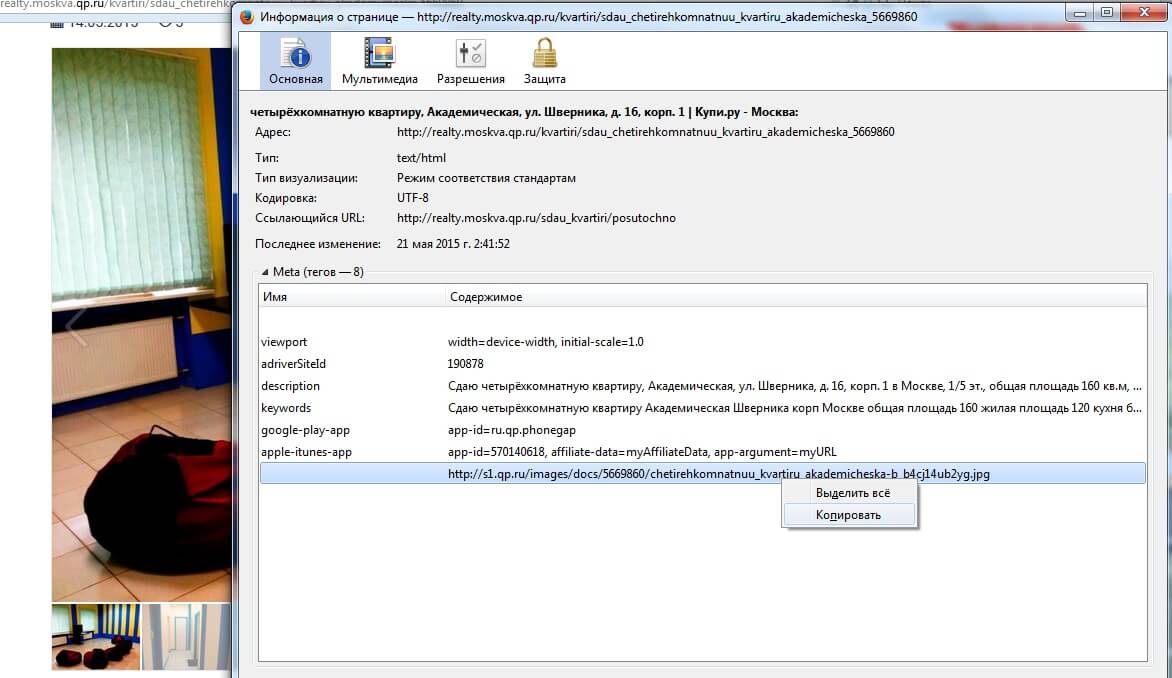Click browser address bar behind dialog

pos(116,4)
